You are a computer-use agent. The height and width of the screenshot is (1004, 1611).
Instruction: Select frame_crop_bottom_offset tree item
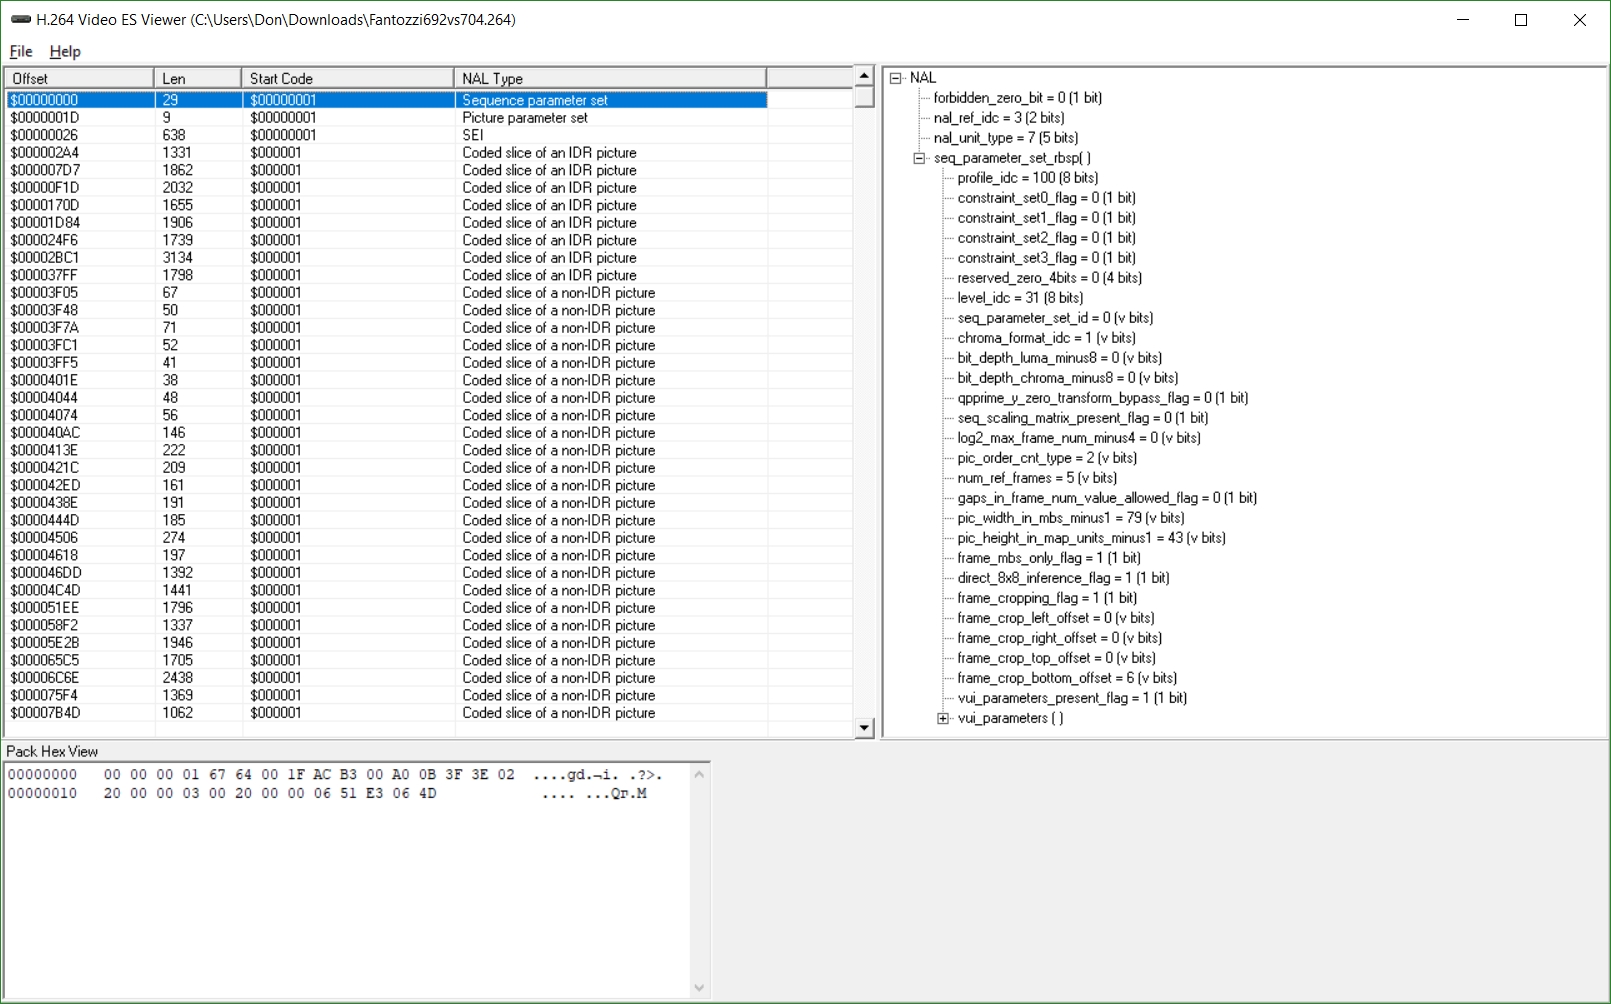[x=1067, y=678]
